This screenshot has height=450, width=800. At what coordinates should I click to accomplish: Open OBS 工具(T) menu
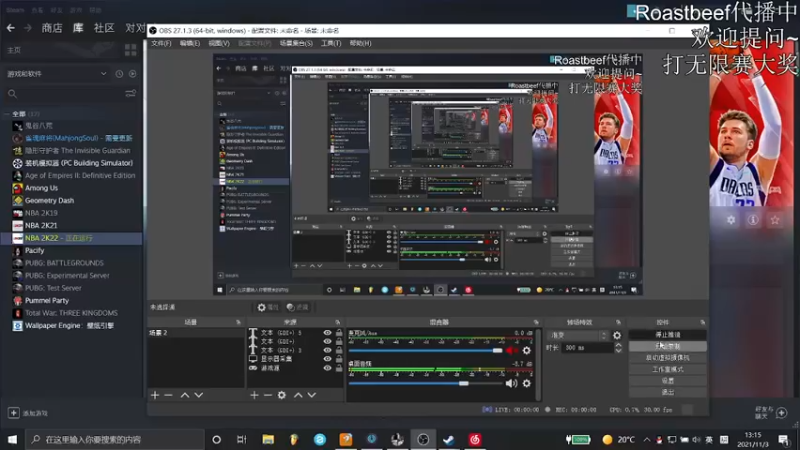pos(331,43)
